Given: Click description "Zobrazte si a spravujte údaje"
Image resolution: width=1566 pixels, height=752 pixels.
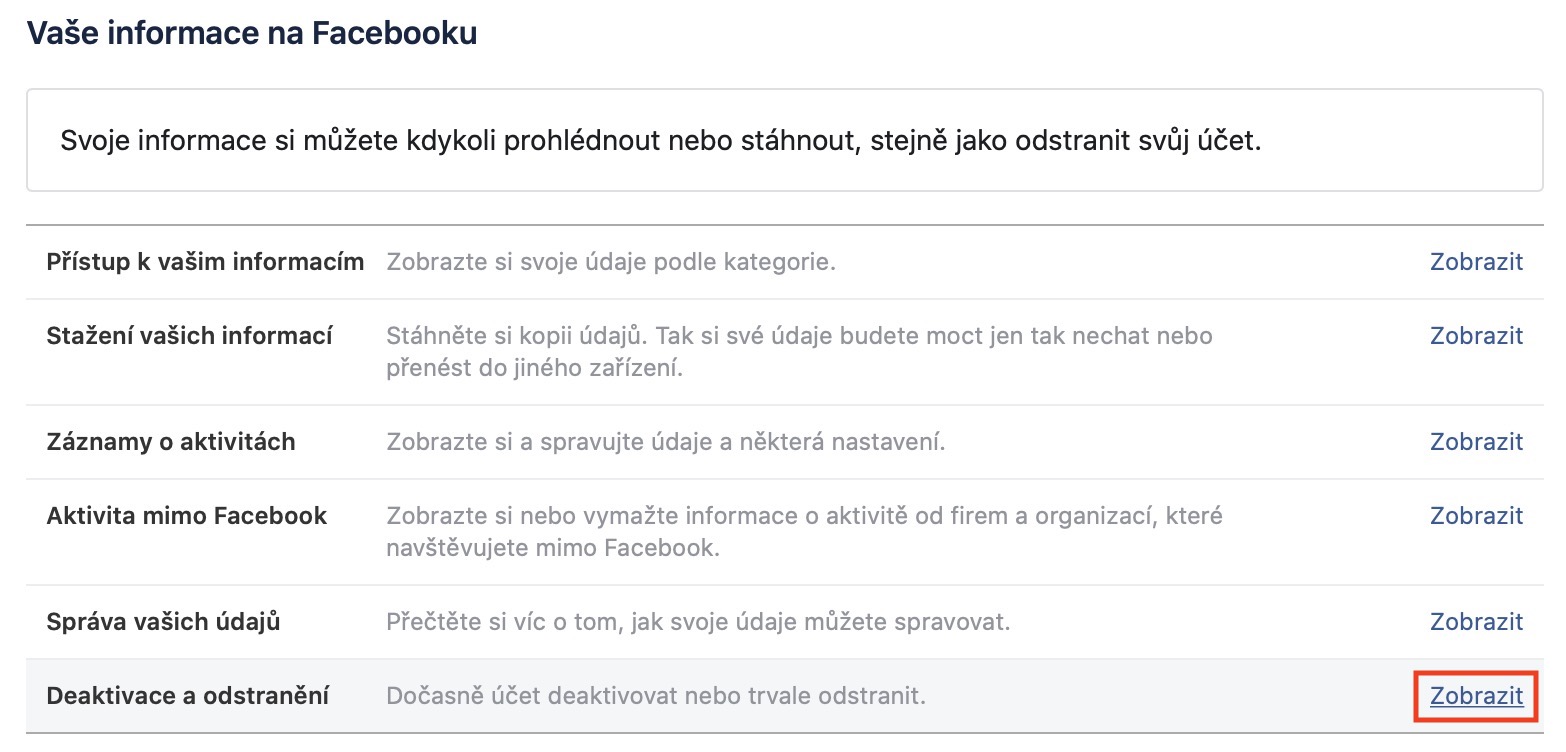Looking at the screenshot, I should pos(666,442).
